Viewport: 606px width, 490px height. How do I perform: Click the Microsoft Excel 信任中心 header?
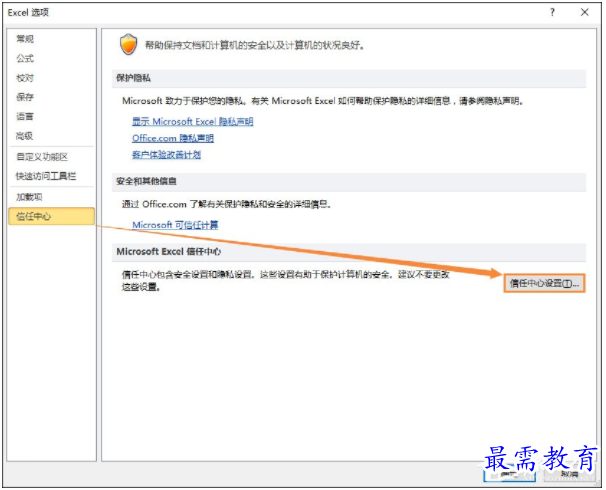349,252
